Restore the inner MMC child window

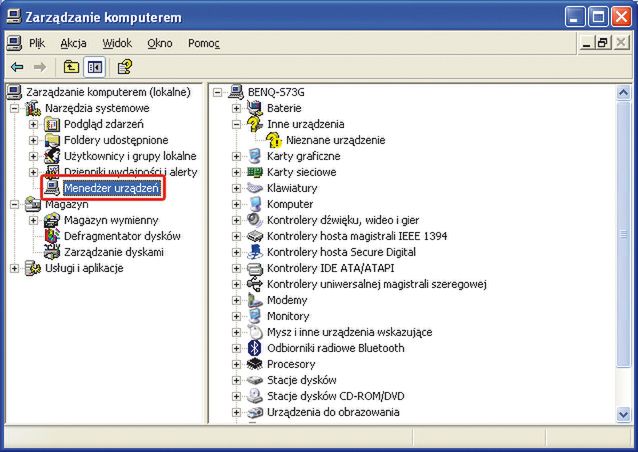603,42
